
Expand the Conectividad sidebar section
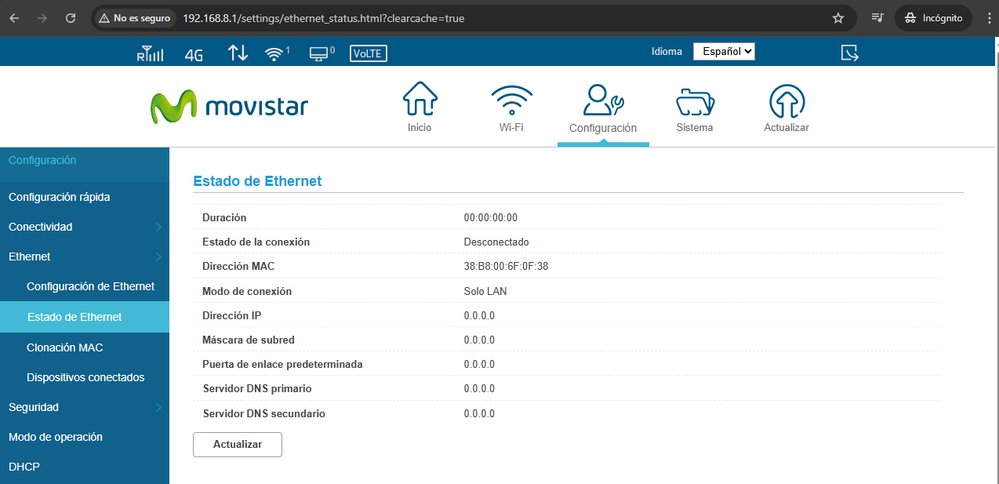click(84, 227)
